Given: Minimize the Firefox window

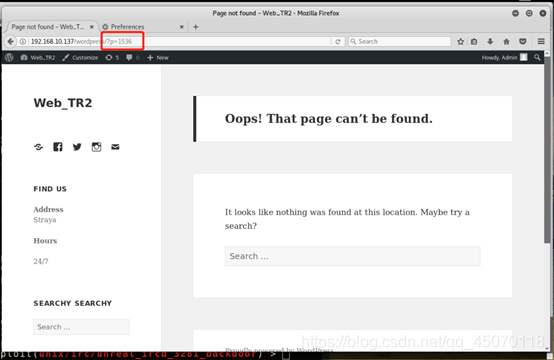Looking at the screenshot, I should (x=515, y=13).
